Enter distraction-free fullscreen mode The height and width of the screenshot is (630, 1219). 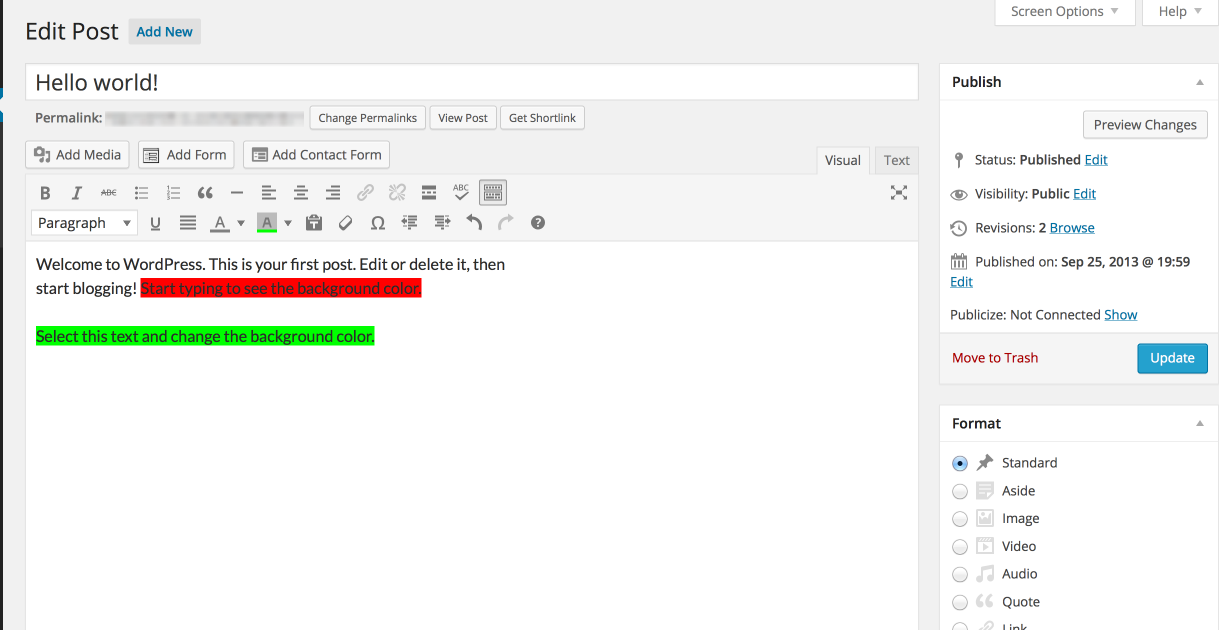899,193
